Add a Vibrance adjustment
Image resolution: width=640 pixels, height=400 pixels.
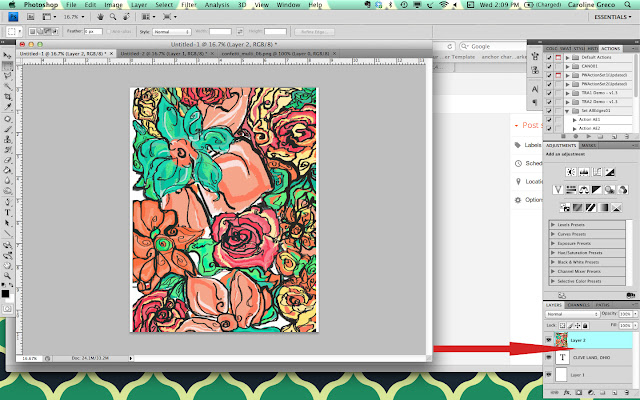click(558, 189)
